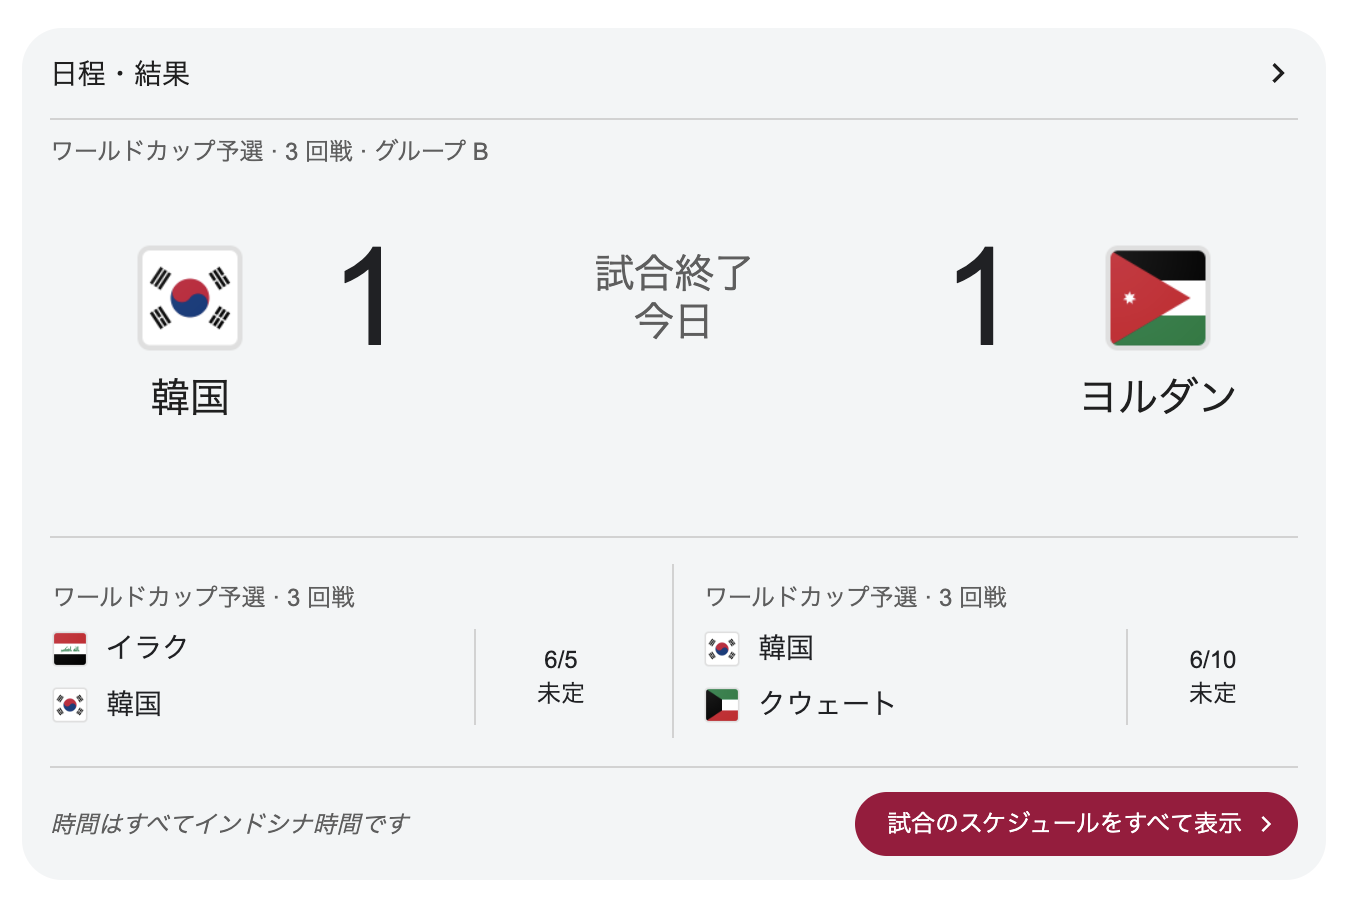Expand the 日程・結果 chevron arrow
This screenshot has width=1366, height=922.
coord(1278,73)
